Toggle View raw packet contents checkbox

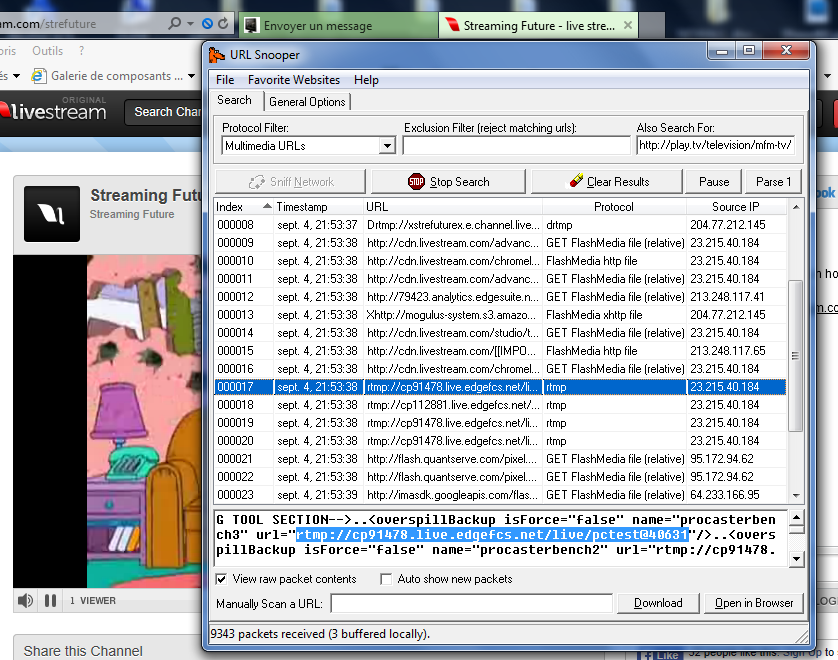pos(221,579)
